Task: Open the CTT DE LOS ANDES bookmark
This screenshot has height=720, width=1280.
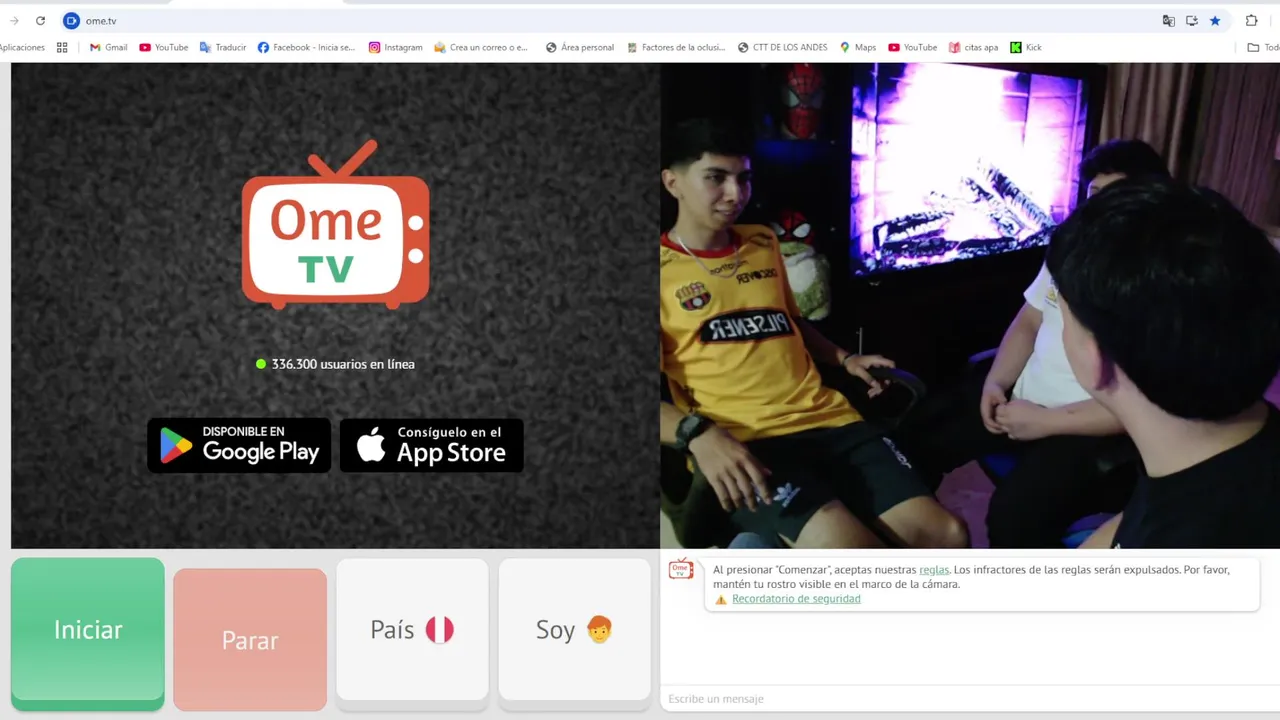Action: tap(782, 47)
